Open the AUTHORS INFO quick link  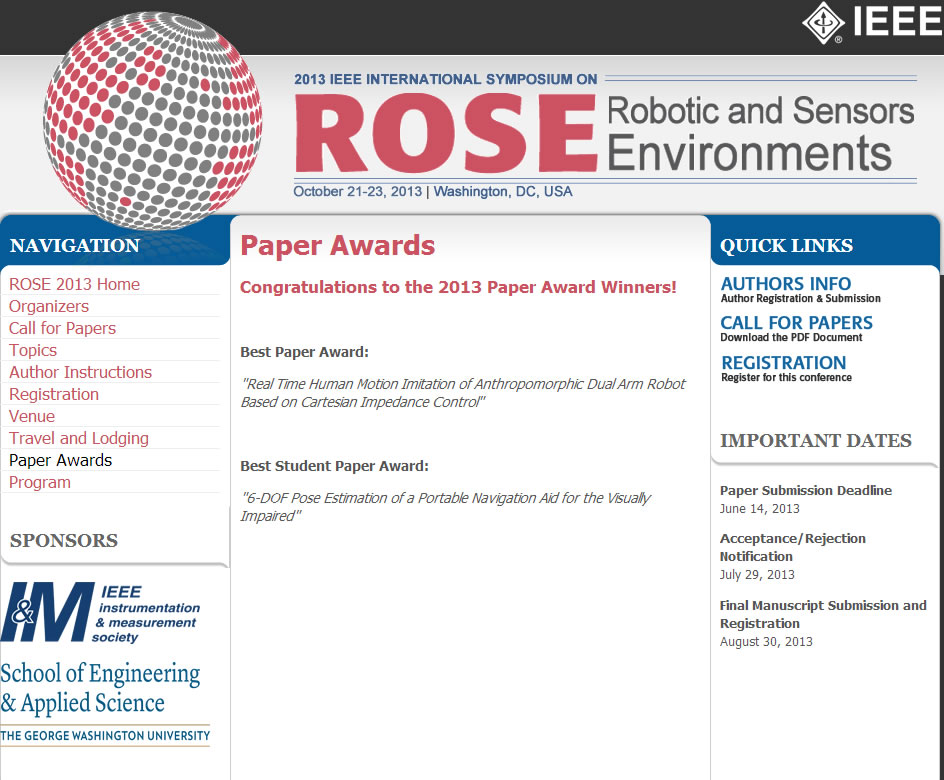(786, 283)
